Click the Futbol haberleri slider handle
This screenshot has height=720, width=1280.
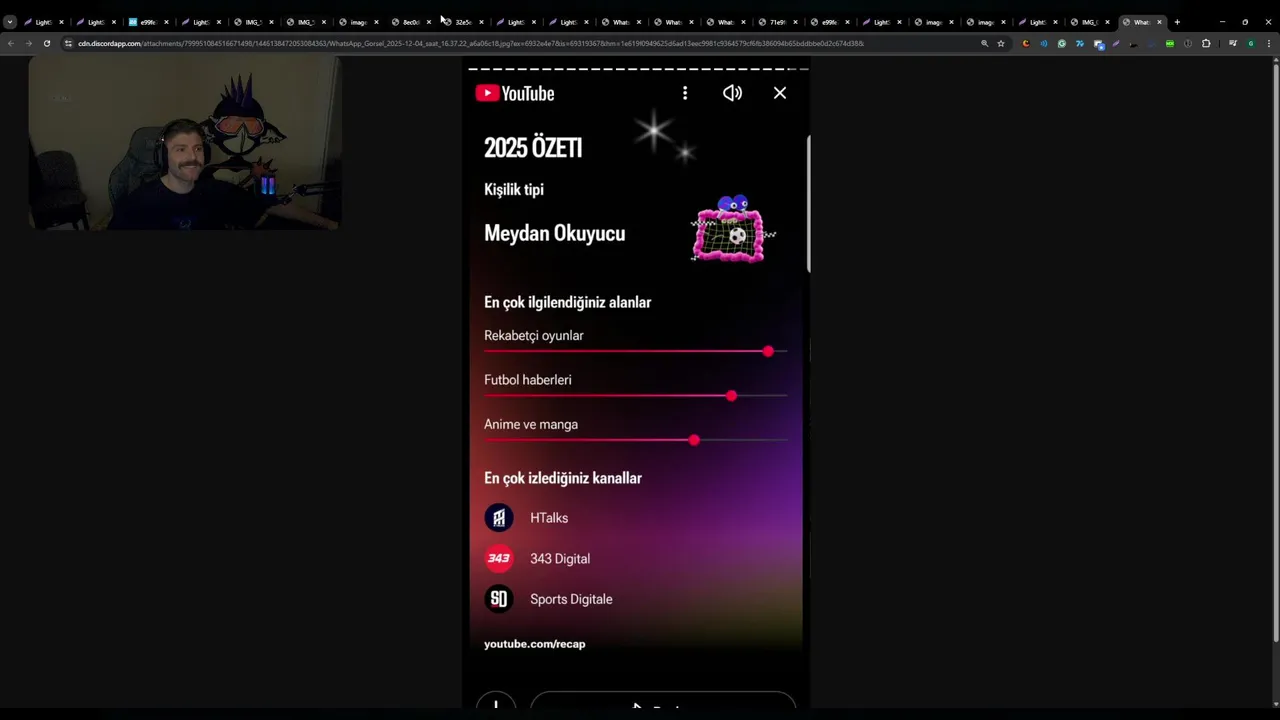pos(732,396)
